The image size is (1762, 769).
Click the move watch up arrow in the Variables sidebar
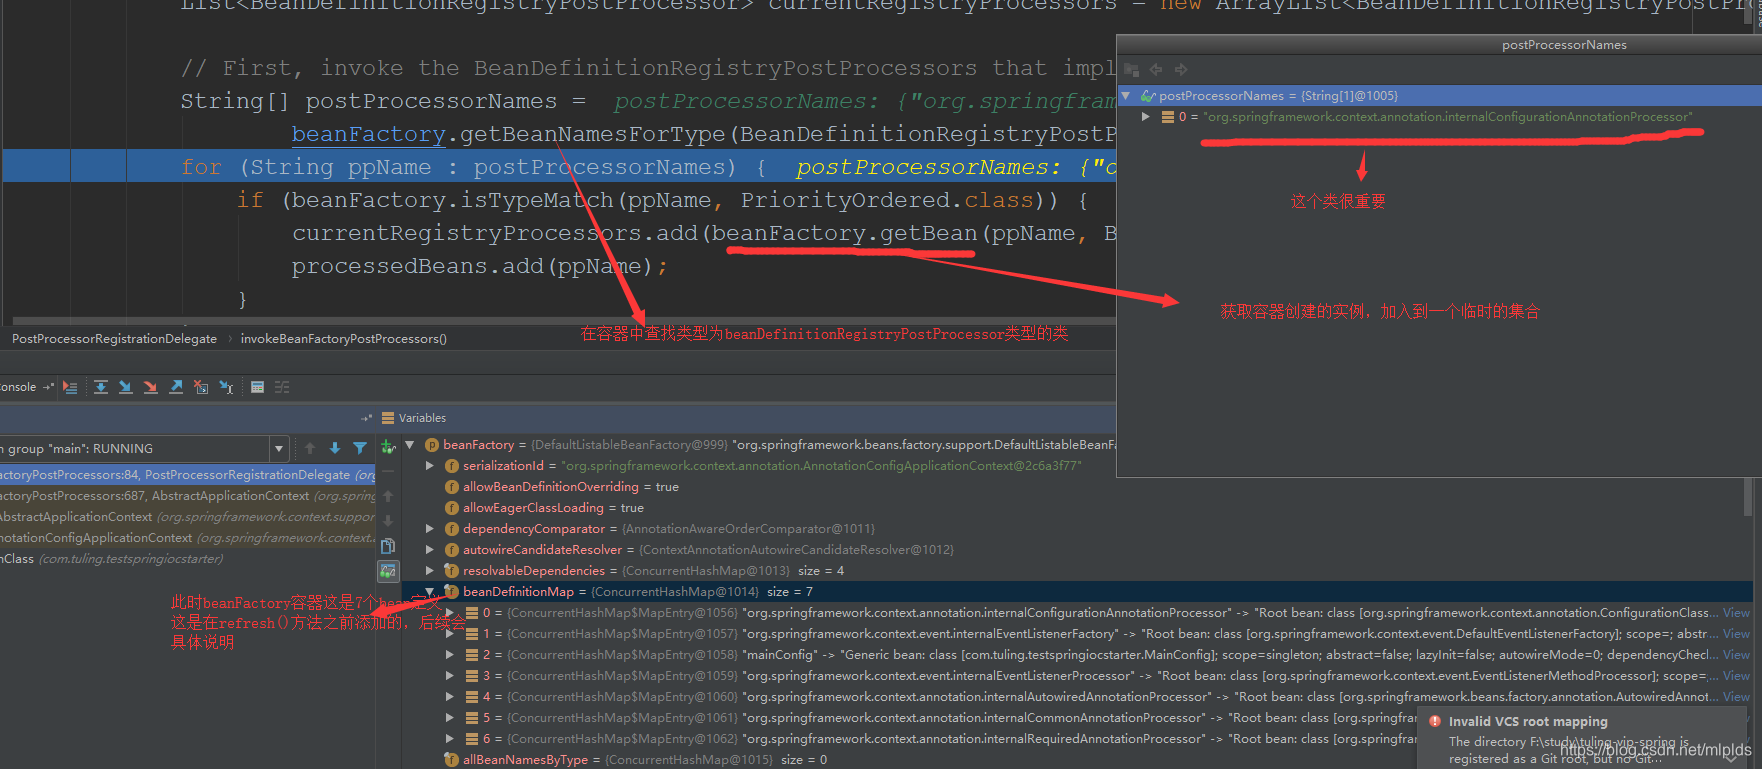pos(388,496)
